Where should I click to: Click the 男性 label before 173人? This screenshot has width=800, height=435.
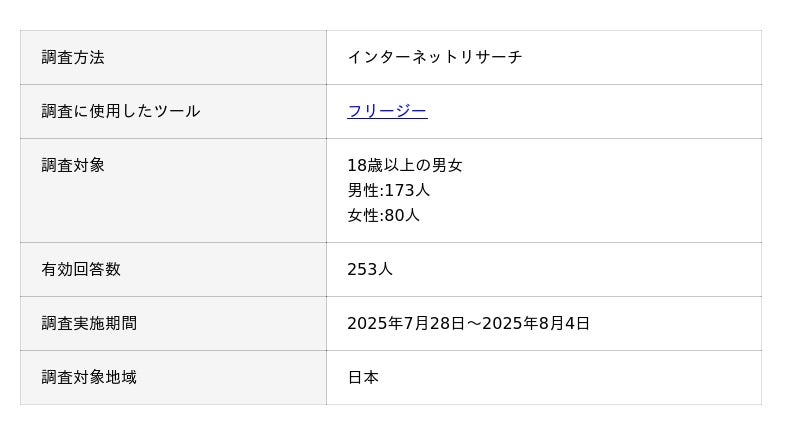[363, 190]
